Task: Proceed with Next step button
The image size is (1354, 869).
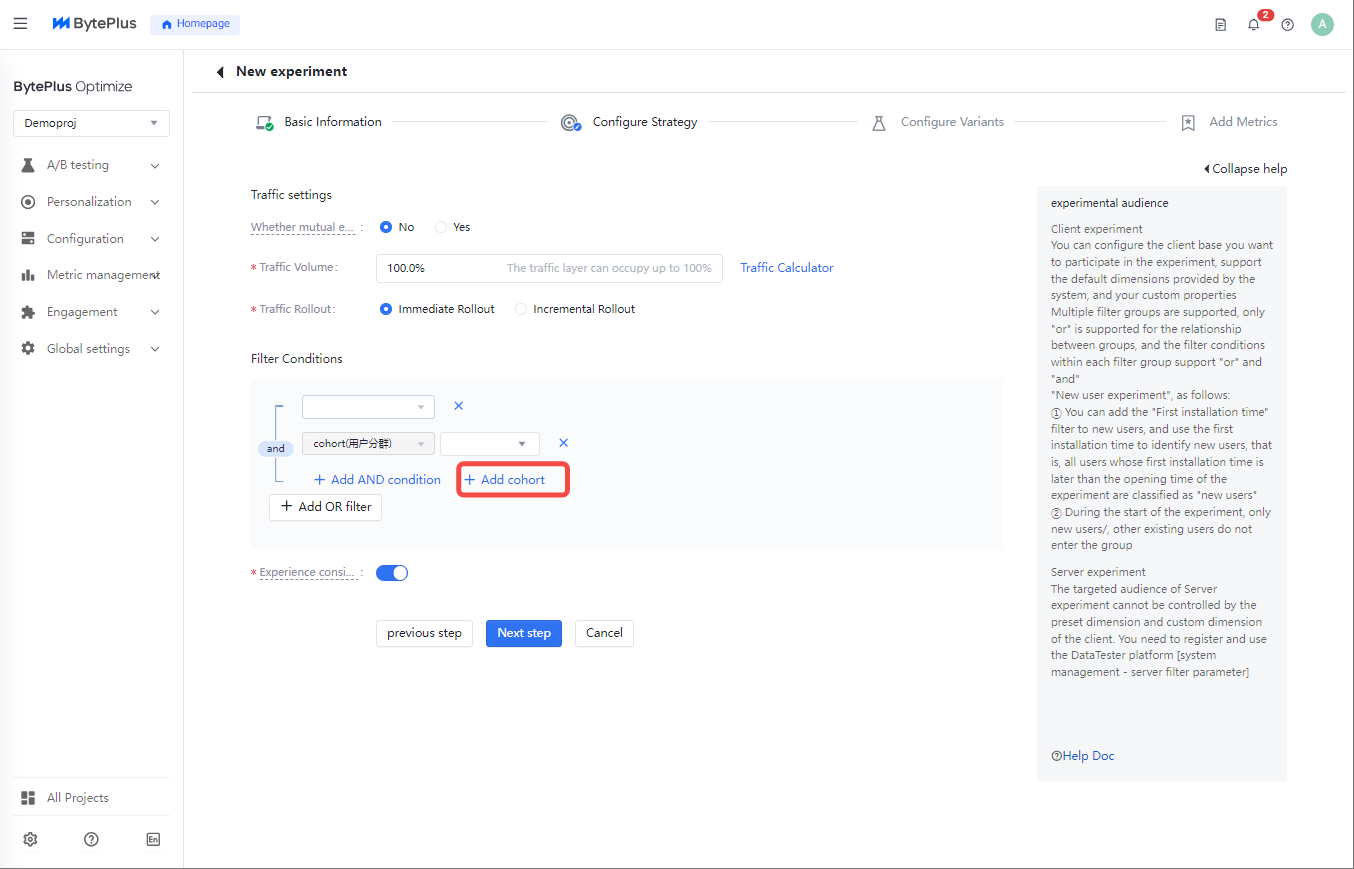Action: point(524,633)
